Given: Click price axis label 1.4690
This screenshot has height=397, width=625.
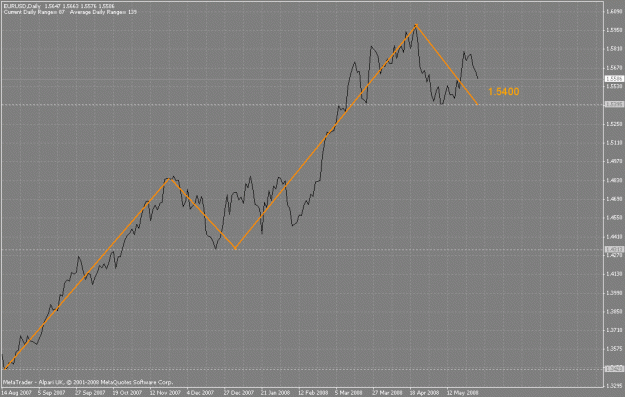Looking at the screenshot, I should click(x=614, y=199).
